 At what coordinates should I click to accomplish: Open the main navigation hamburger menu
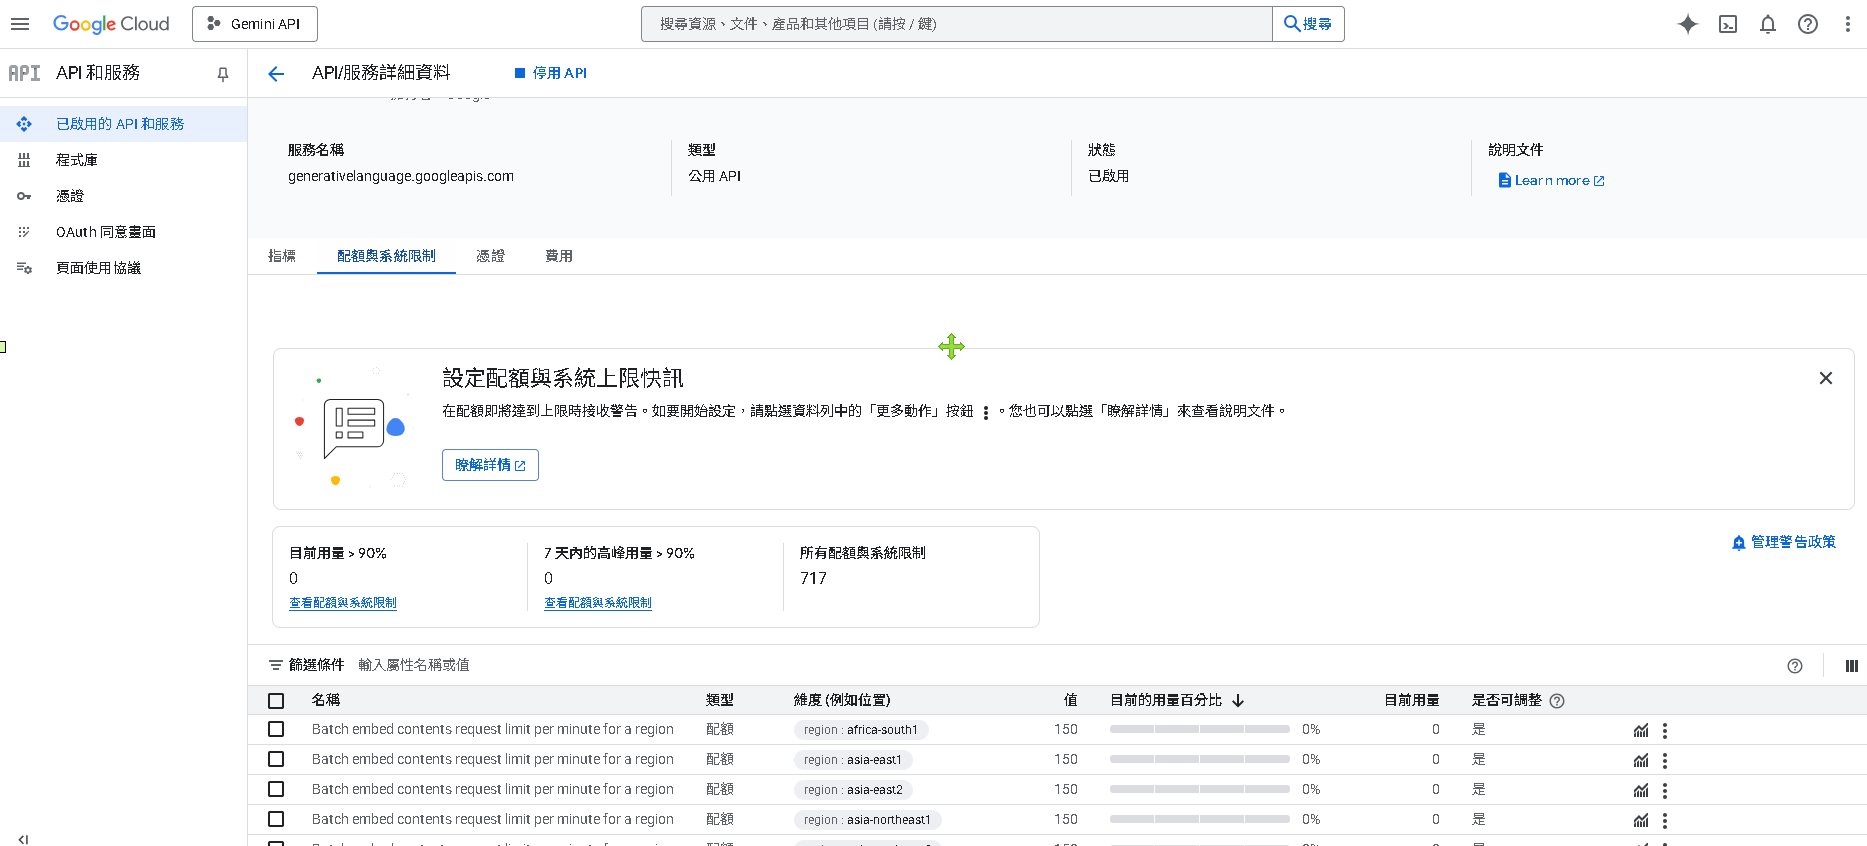click(x=20, y=24)
